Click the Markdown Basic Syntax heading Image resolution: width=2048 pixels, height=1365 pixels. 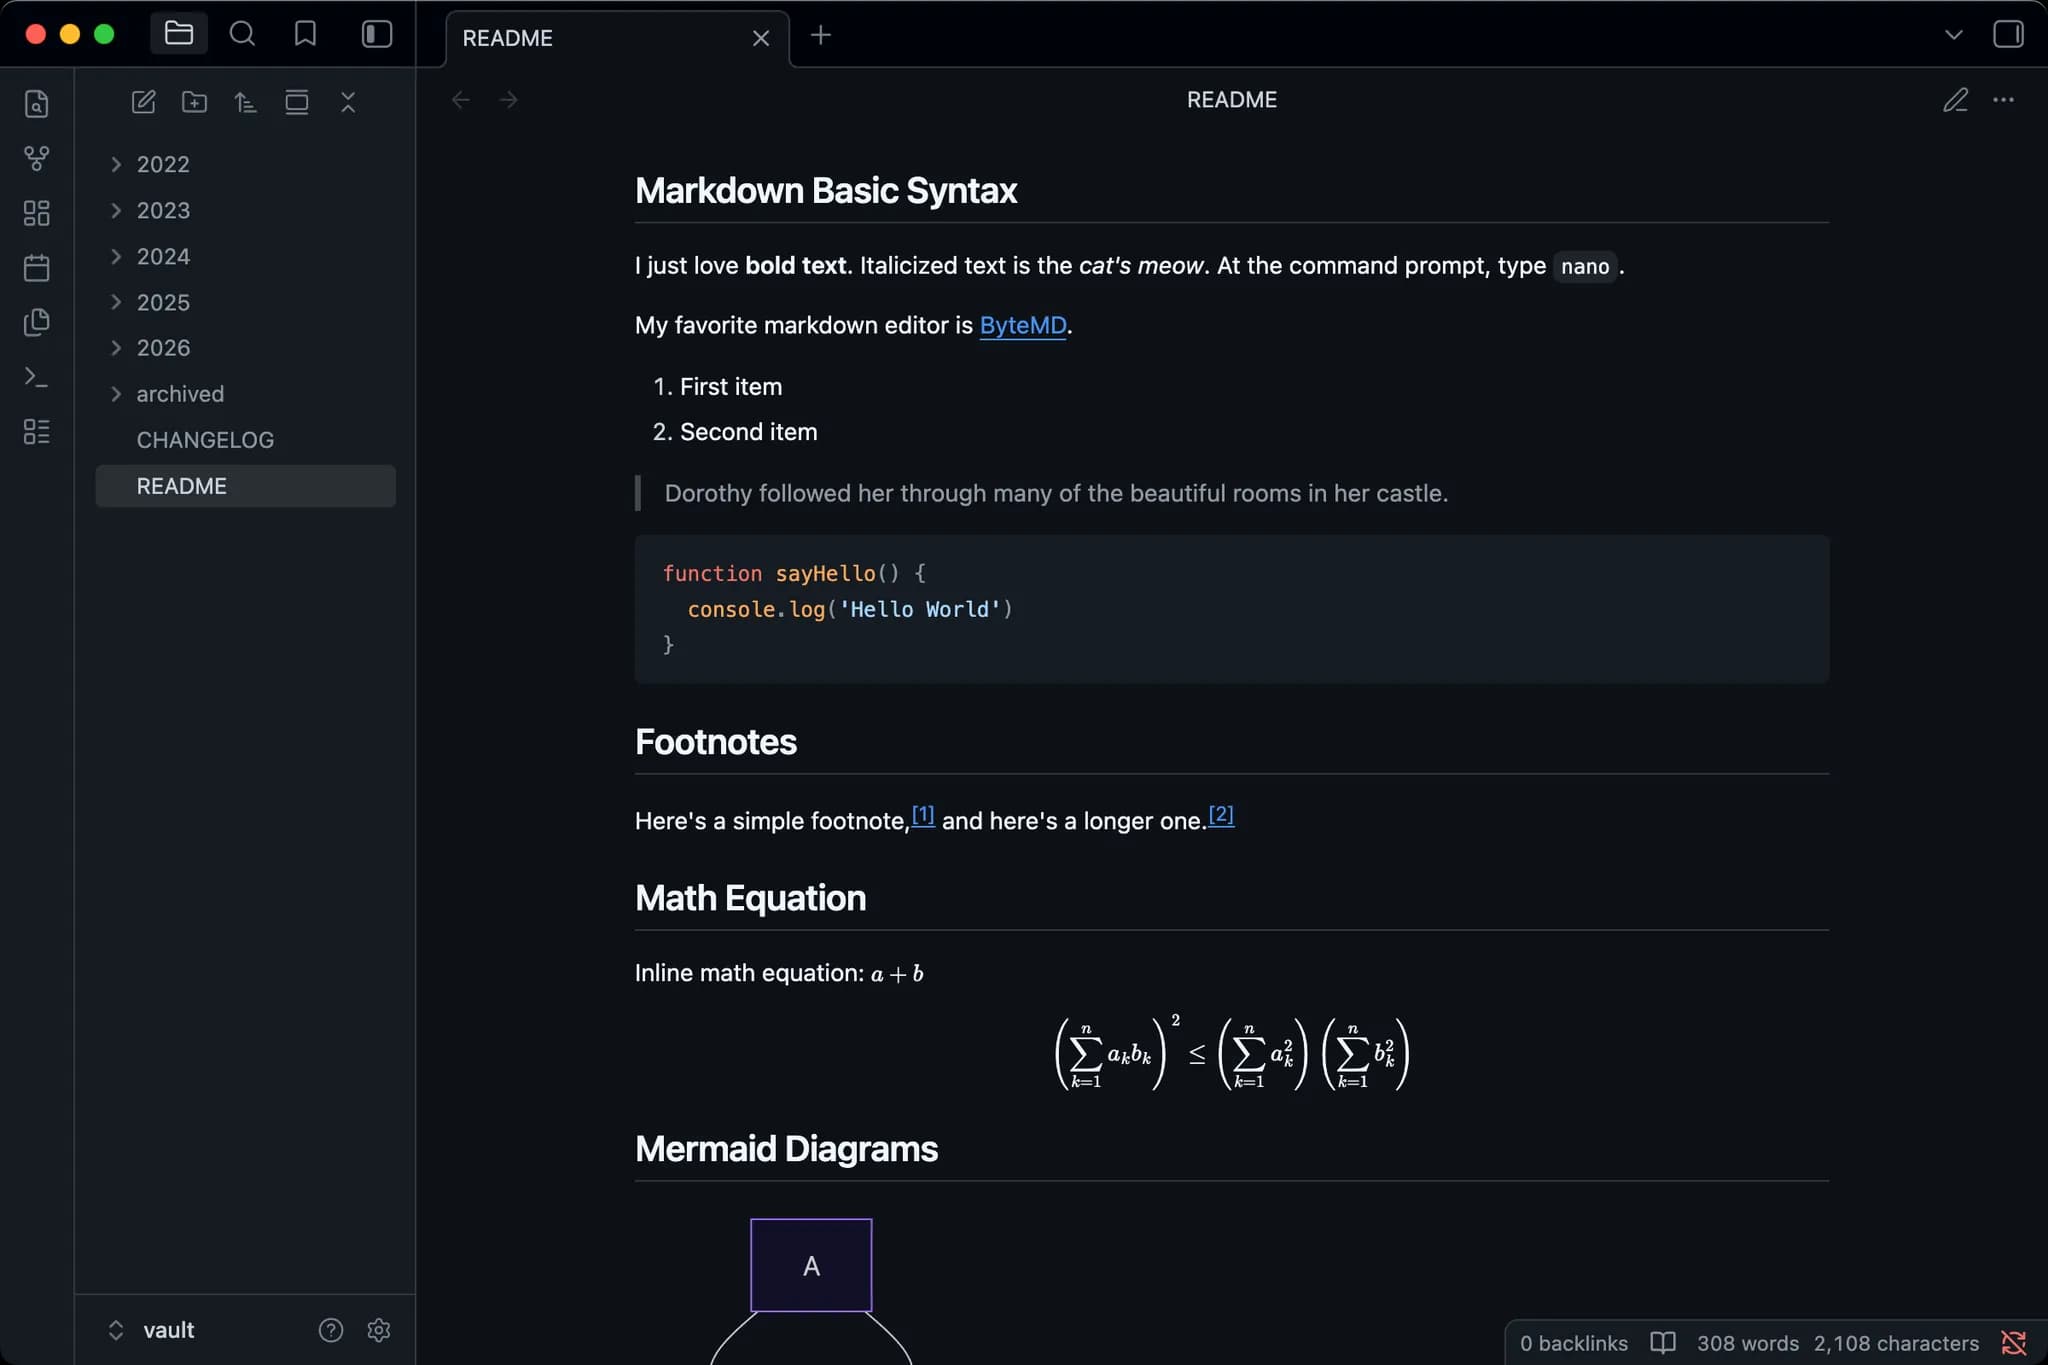pos(826,191)
